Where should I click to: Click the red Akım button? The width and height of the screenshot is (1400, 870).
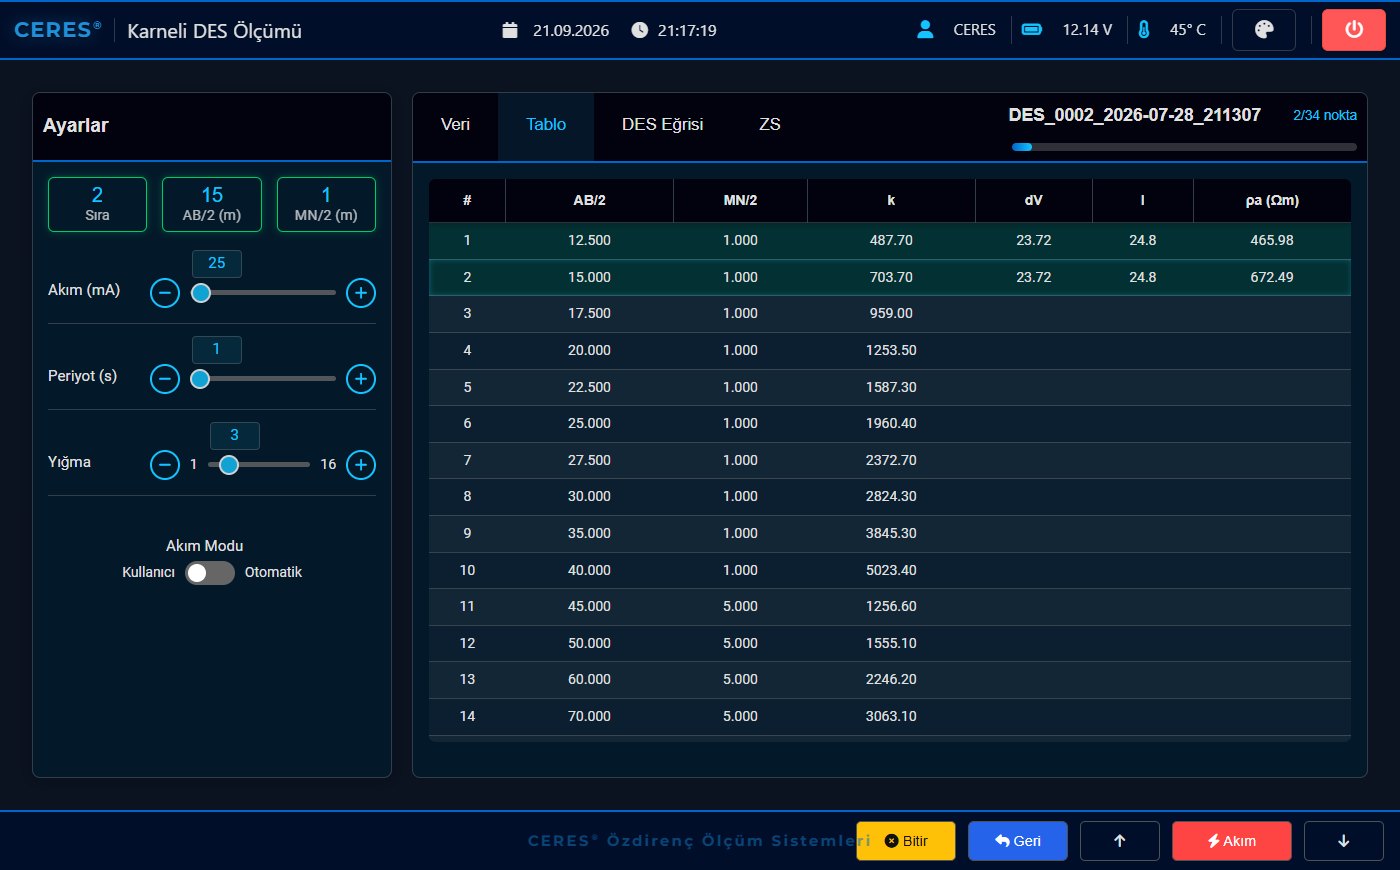pyautogui.click(x=1232, y=841)
